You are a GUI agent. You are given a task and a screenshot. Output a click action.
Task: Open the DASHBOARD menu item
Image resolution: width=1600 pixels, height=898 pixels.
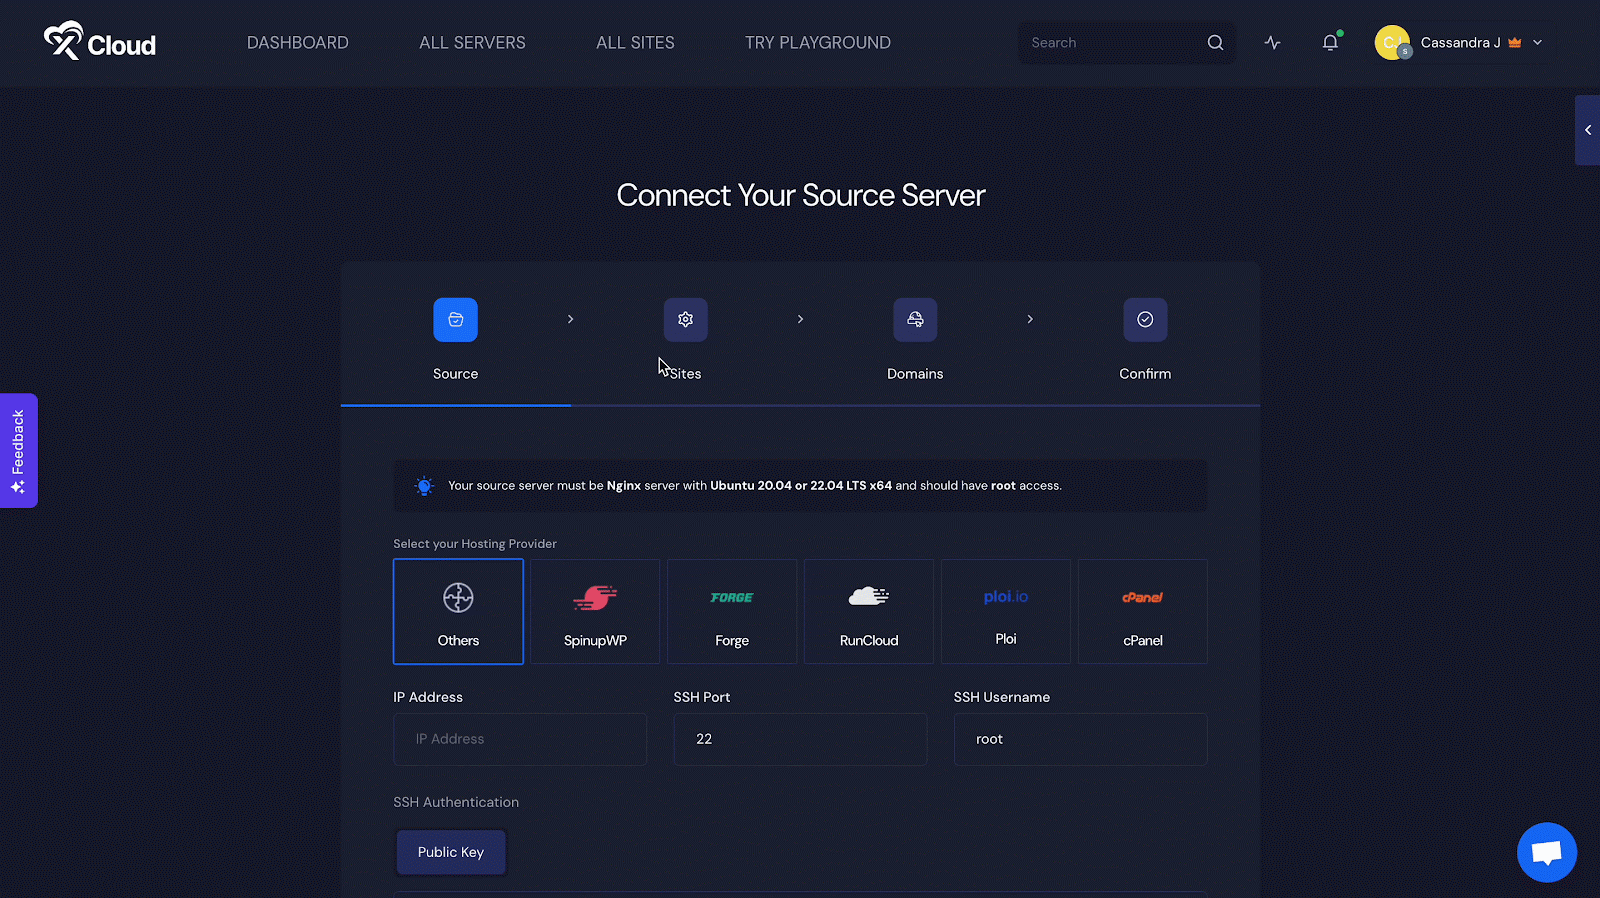(298, 43)
